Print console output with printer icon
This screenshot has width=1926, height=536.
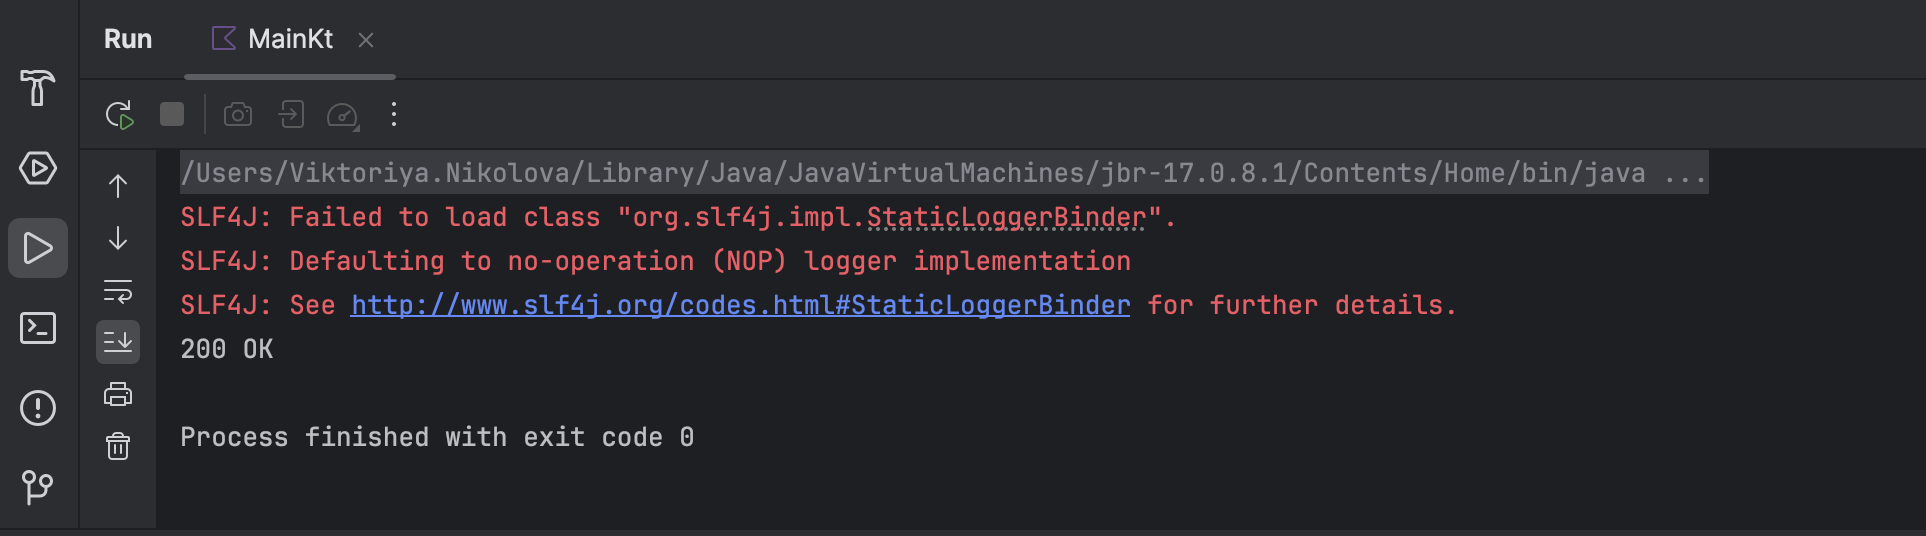point(118,394)
